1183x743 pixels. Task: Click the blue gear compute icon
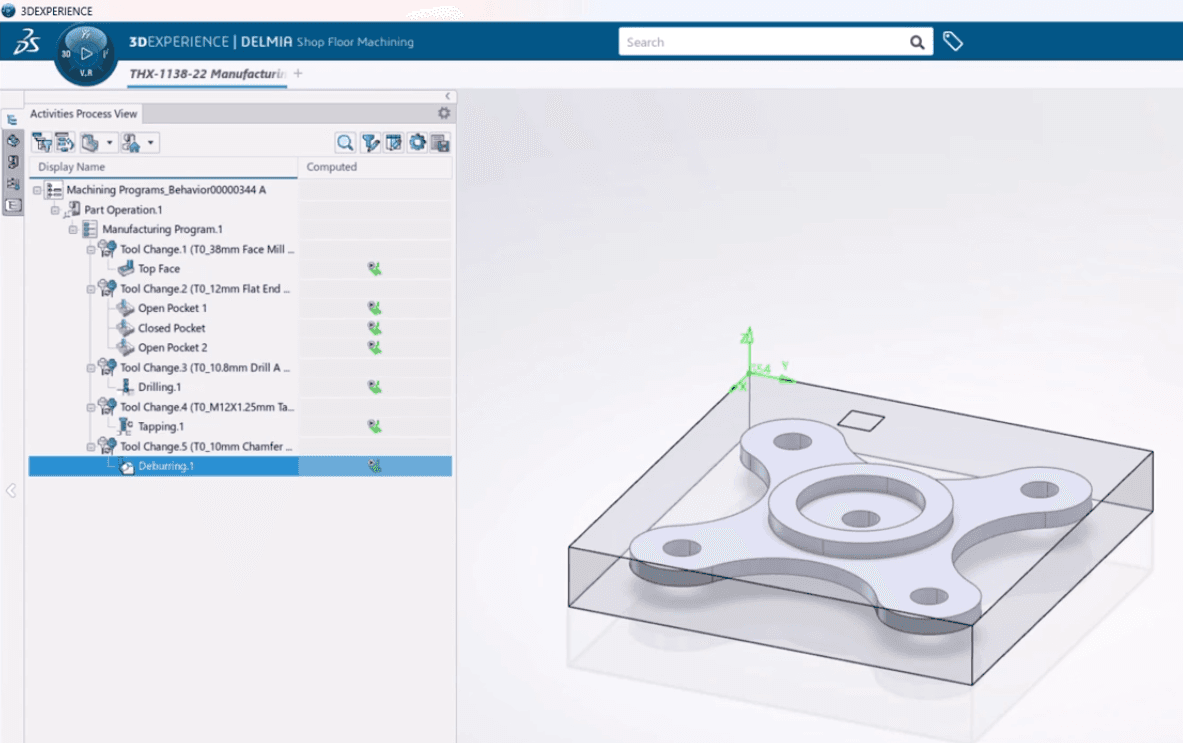pos(417,142)
